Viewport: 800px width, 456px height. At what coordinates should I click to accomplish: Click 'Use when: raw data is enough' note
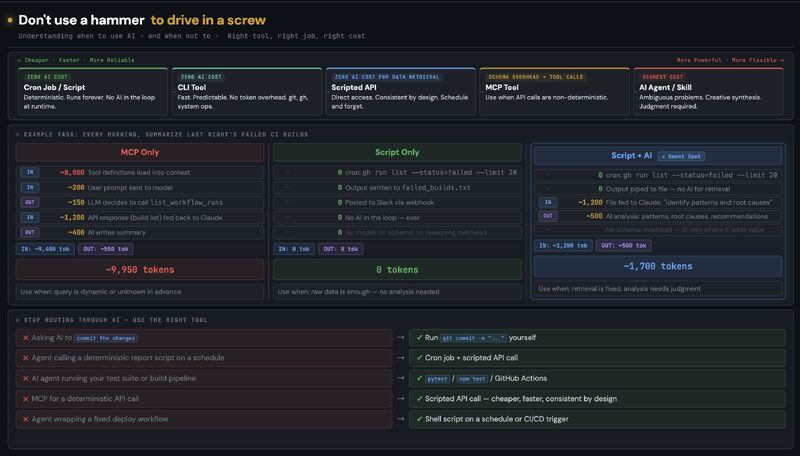coord(397,292)
